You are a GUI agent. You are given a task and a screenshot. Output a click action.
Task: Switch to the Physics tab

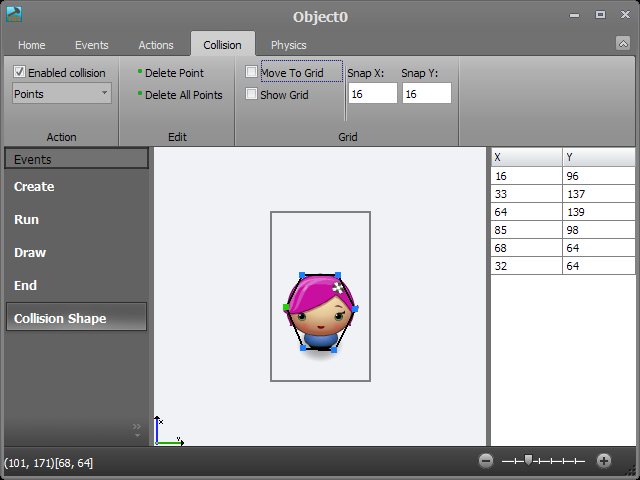tap(288, 45)
